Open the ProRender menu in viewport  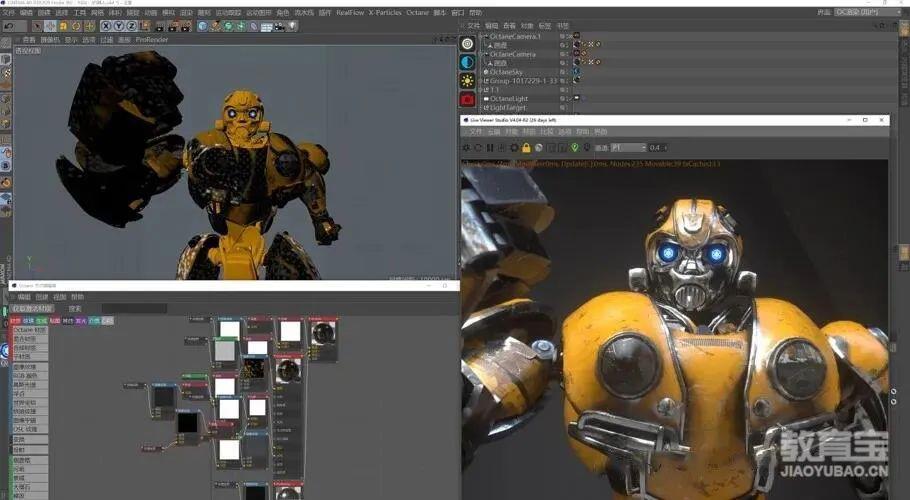point(151,40)
